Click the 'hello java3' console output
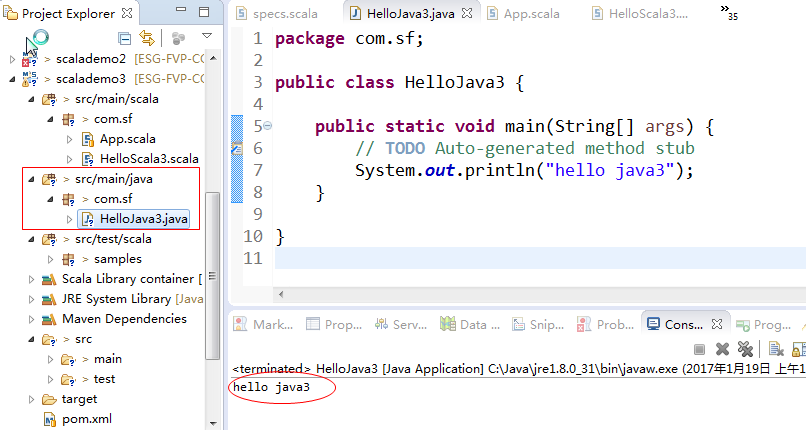Screen dimensions: 806x430 pyautogui.click(x=271, y=387)
